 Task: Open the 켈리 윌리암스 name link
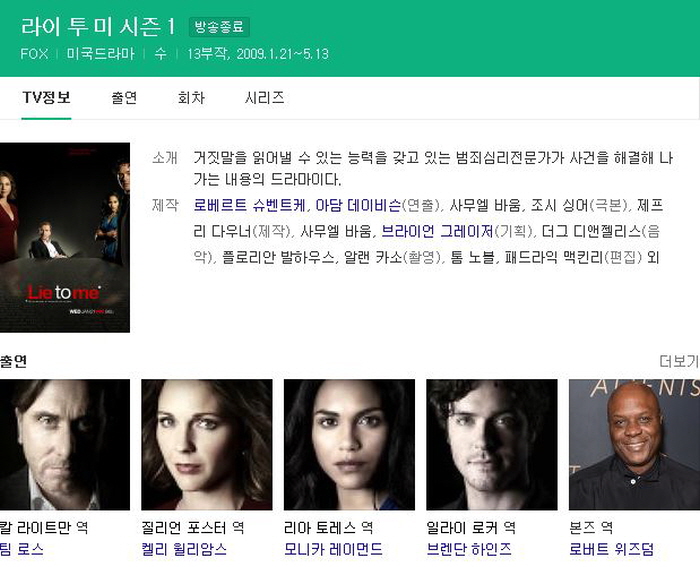tap(184, 549)
